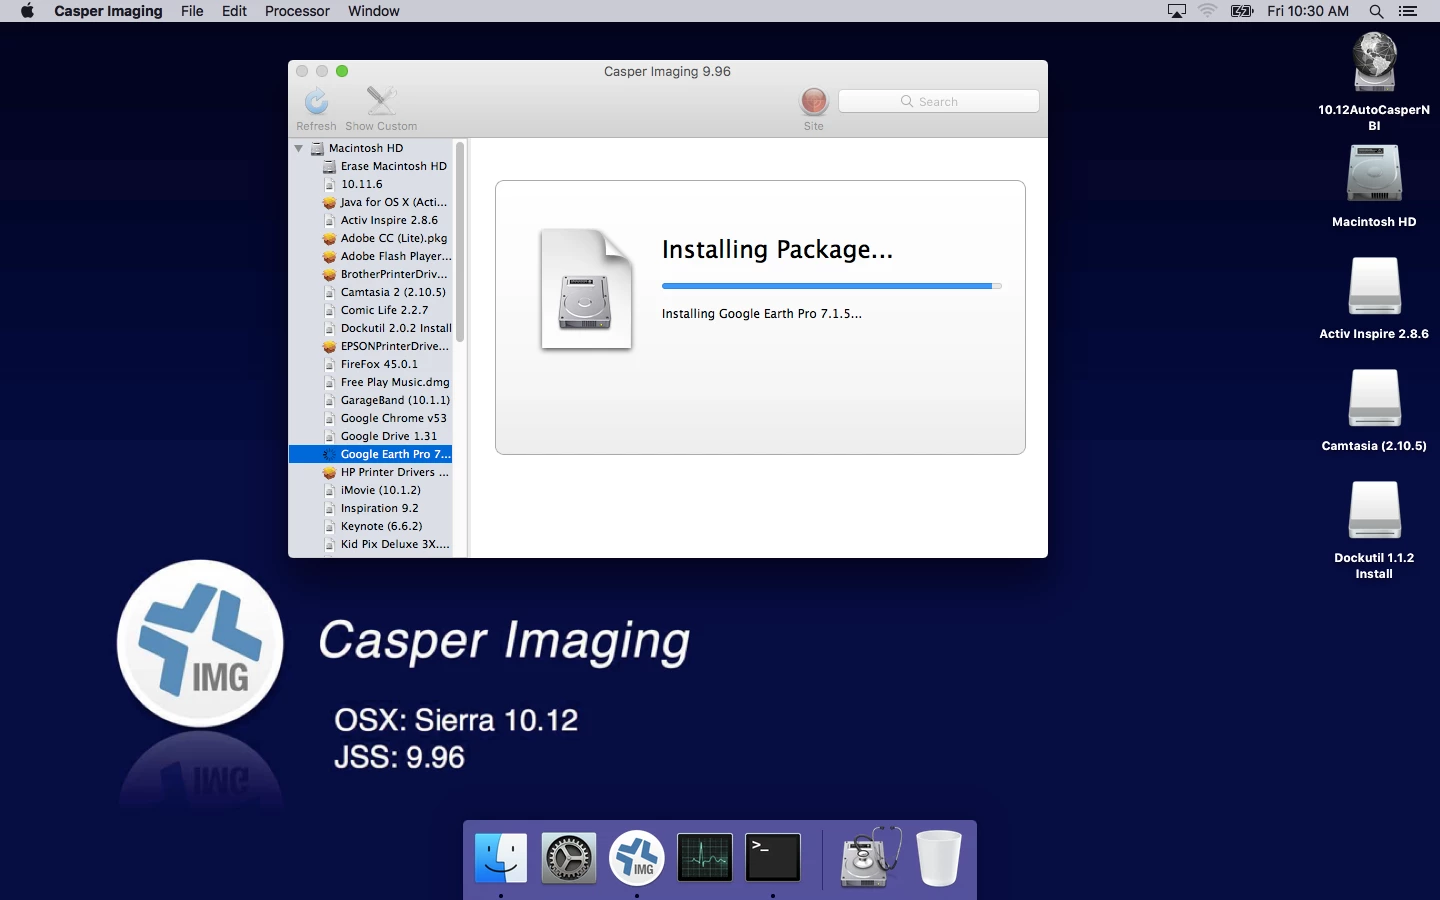This screenshot has width=1440, height=900.
Task: Click Dockutil 1.1.2 Install desktop volume
Action: (1374, 511)
